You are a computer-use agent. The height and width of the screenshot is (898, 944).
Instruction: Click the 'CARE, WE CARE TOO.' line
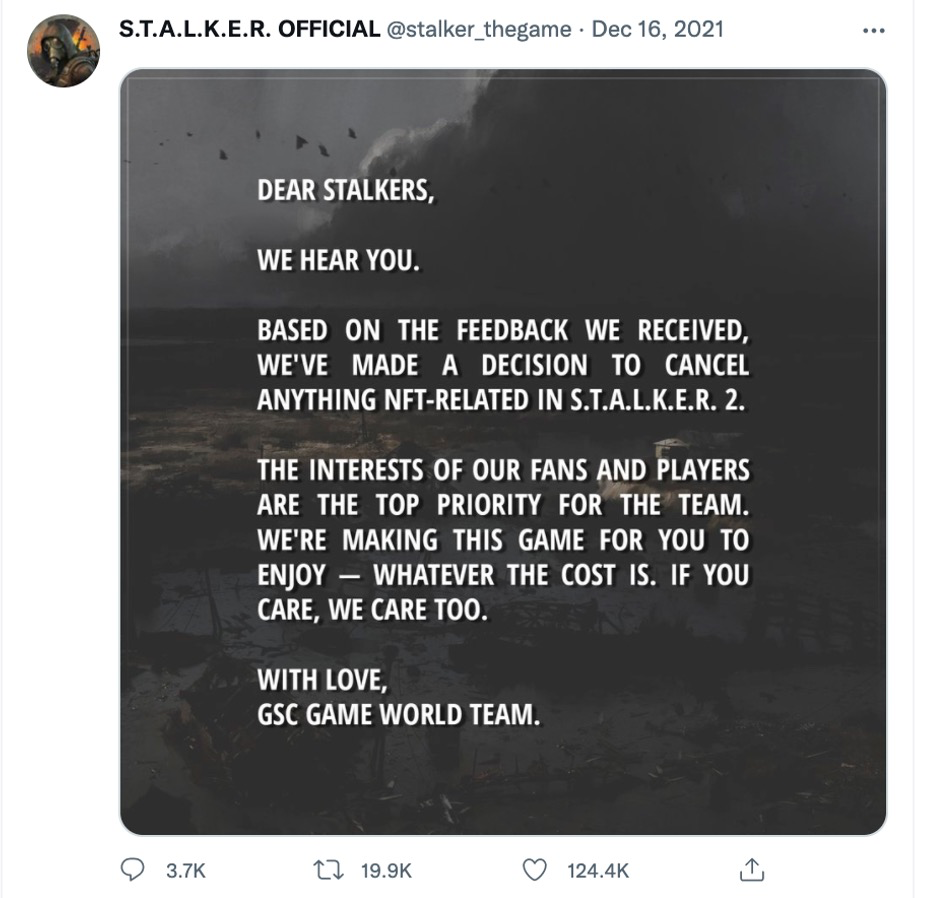point(374,610)
